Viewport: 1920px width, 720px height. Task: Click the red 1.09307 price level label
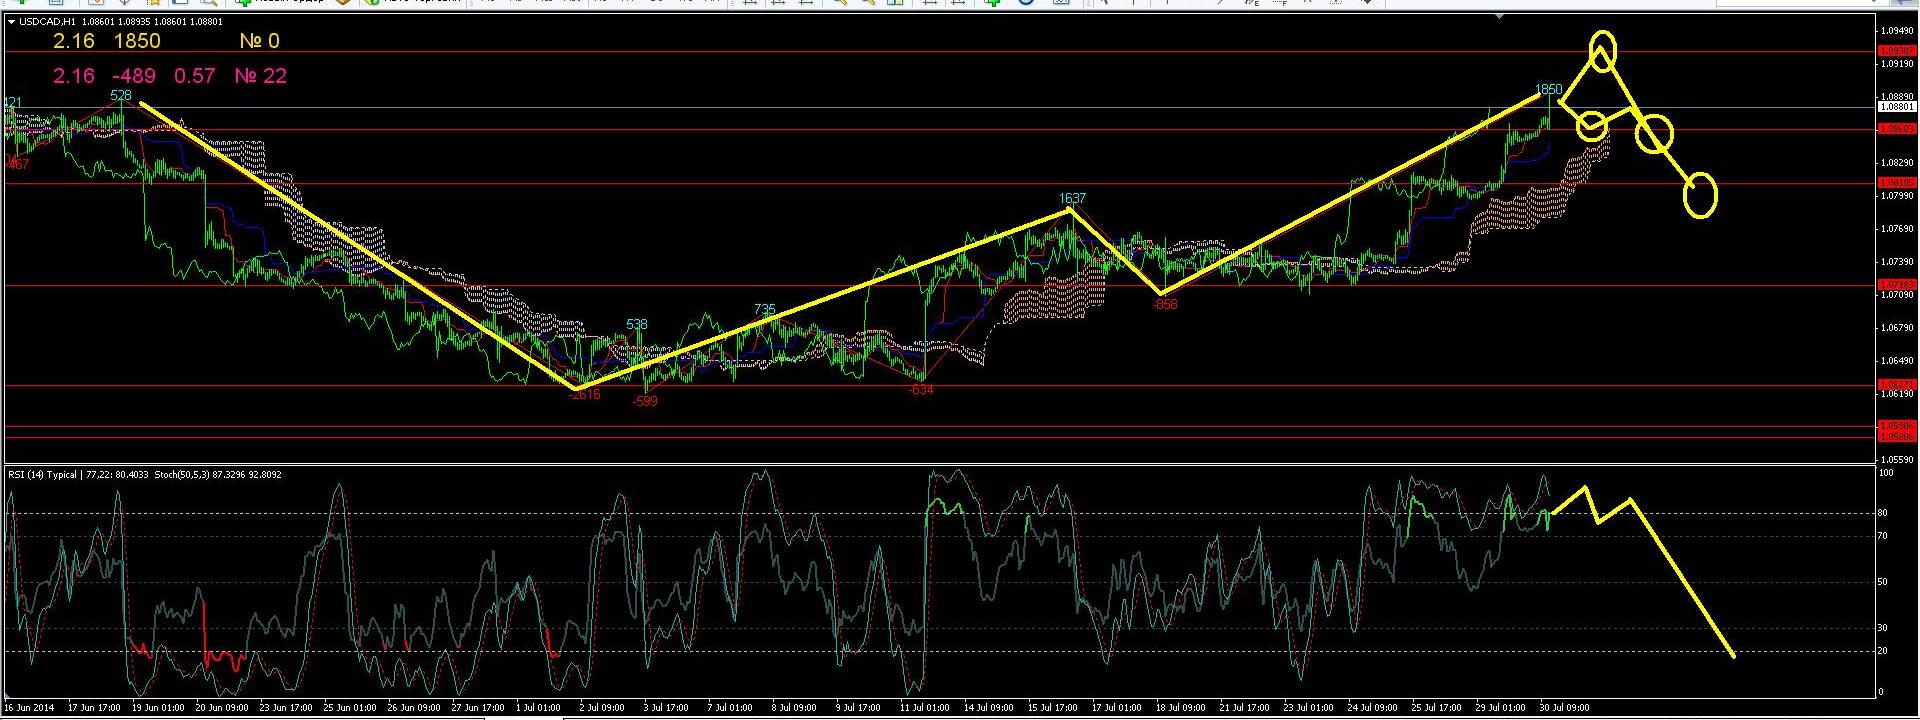(x=1897, y=51)
